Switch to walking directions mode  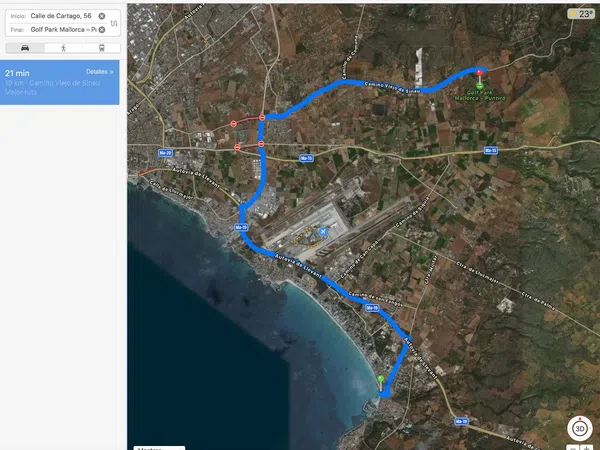(63, 47)
